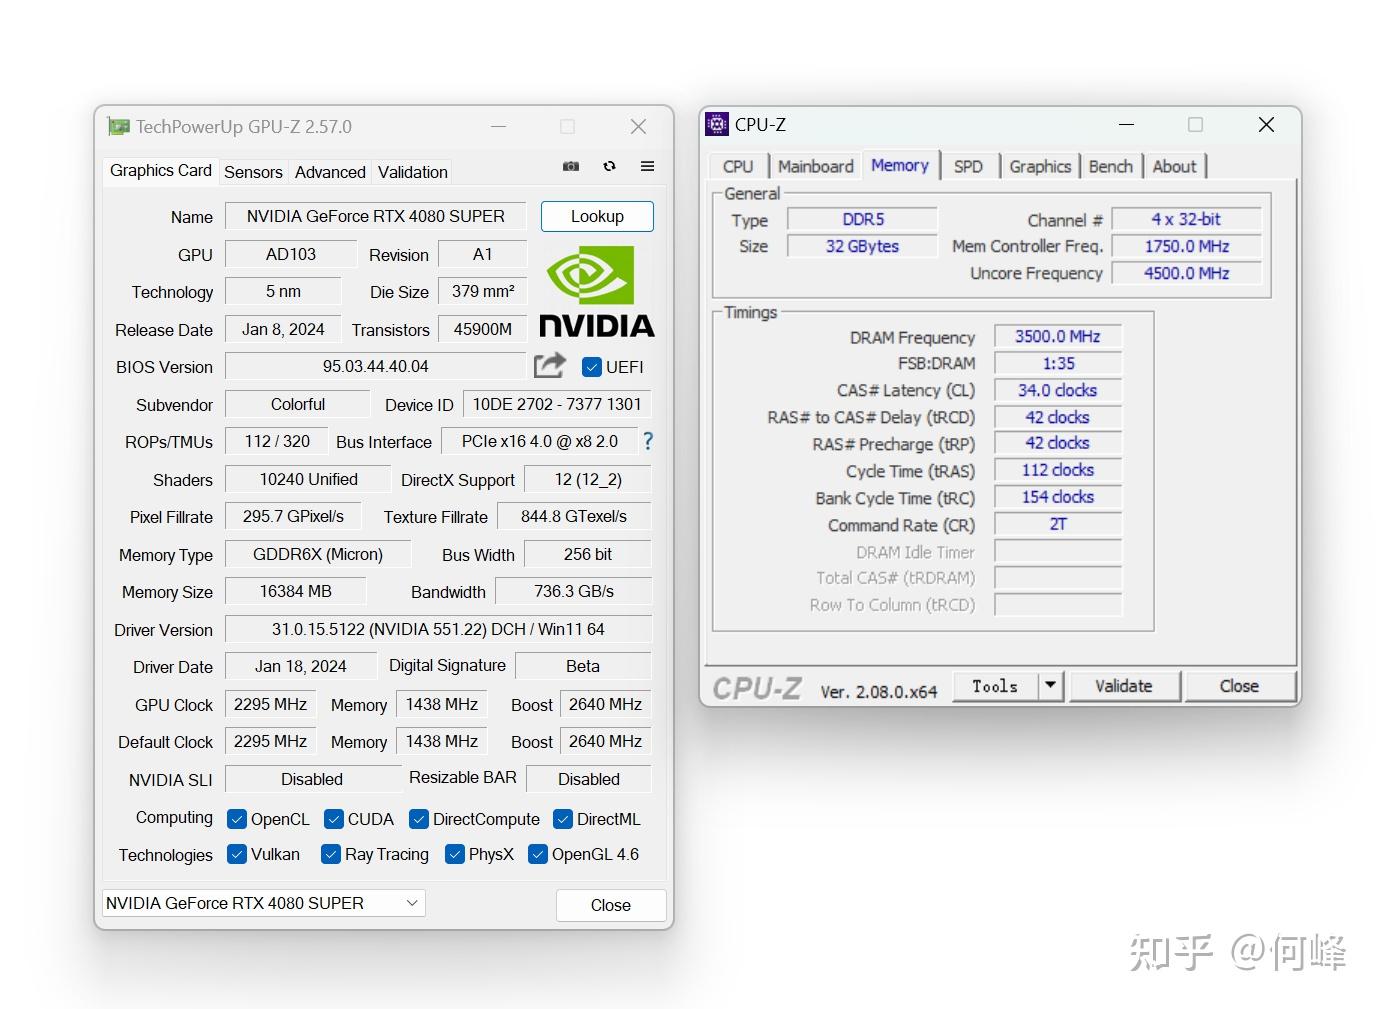Click the Lookup button

[x=597, y=216]
